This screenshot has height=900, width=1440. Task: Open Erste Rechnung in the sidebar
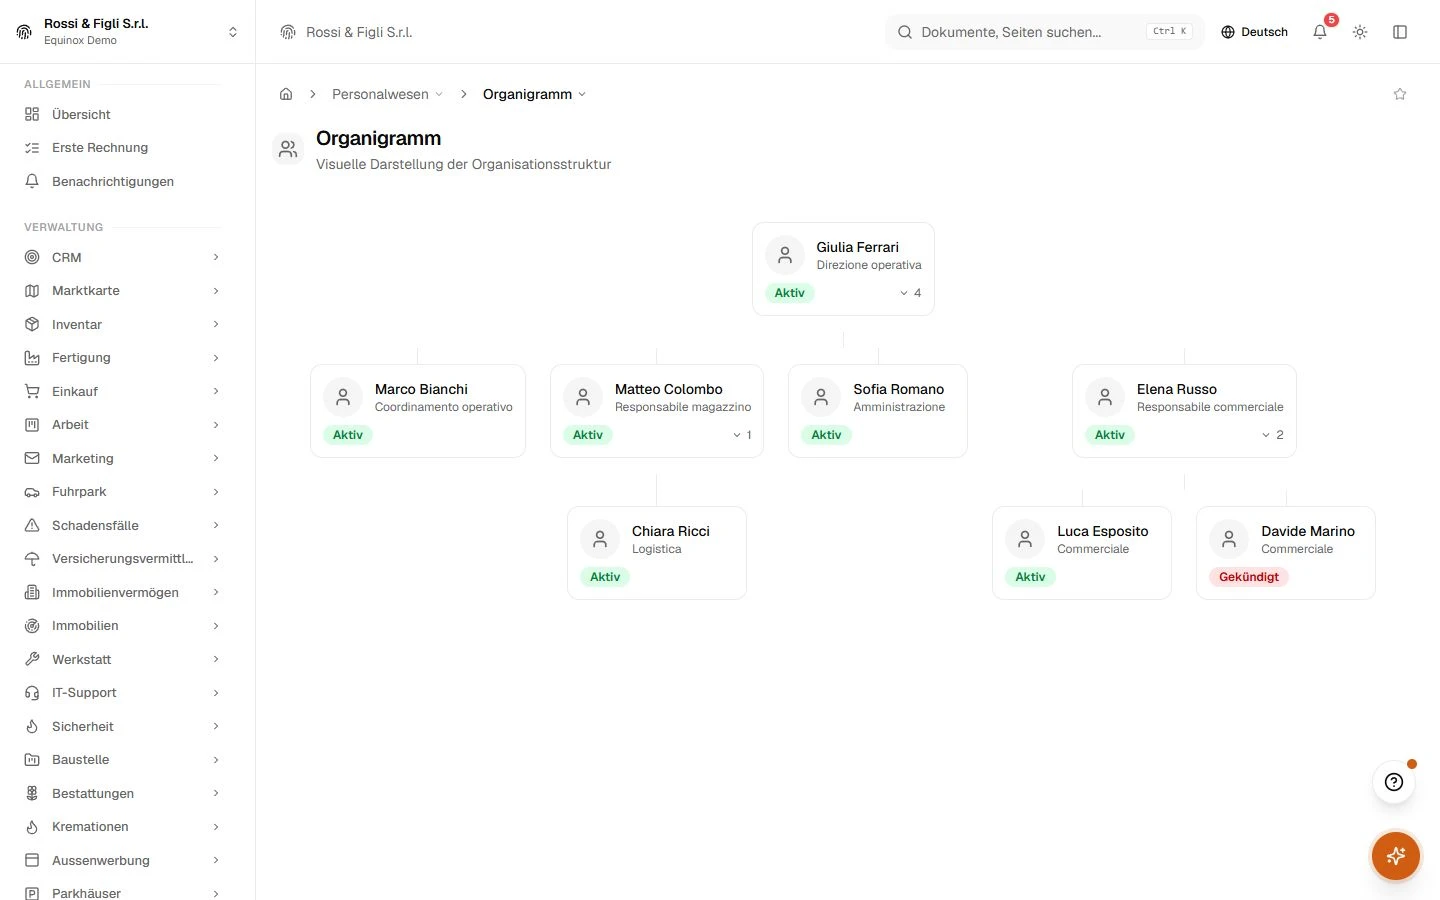(x=123, y=148)
